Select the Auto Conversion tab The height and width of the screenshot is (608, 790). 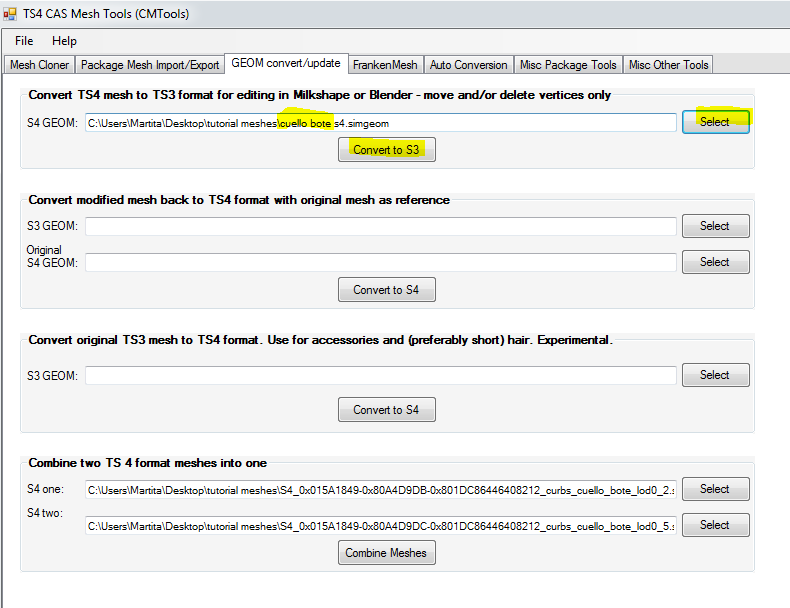click(468, 65)
